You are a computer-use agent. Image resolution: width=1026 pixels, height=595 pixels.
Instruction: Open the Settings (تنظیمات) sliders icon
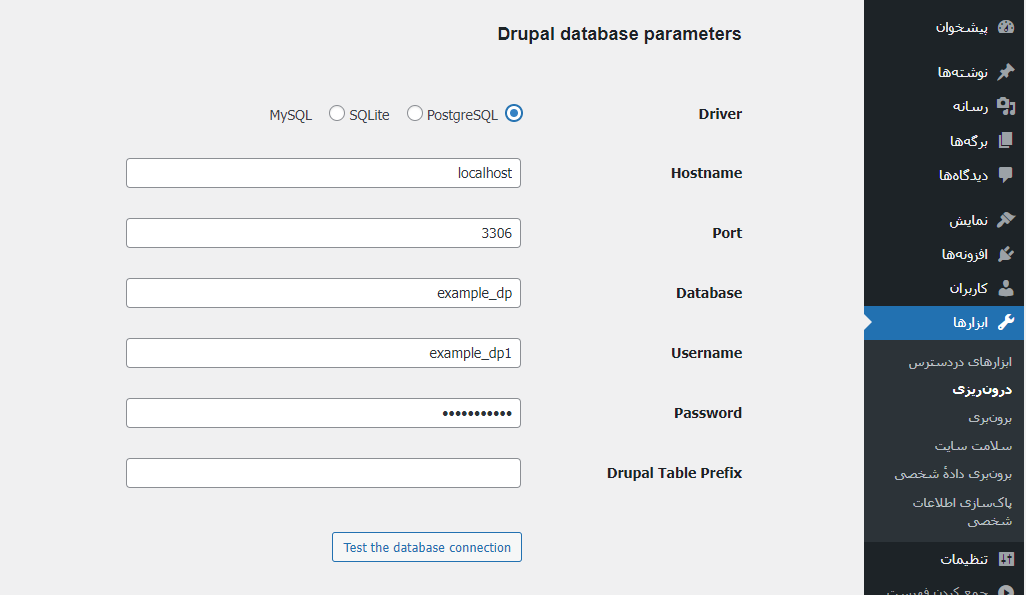[1006, 559]
